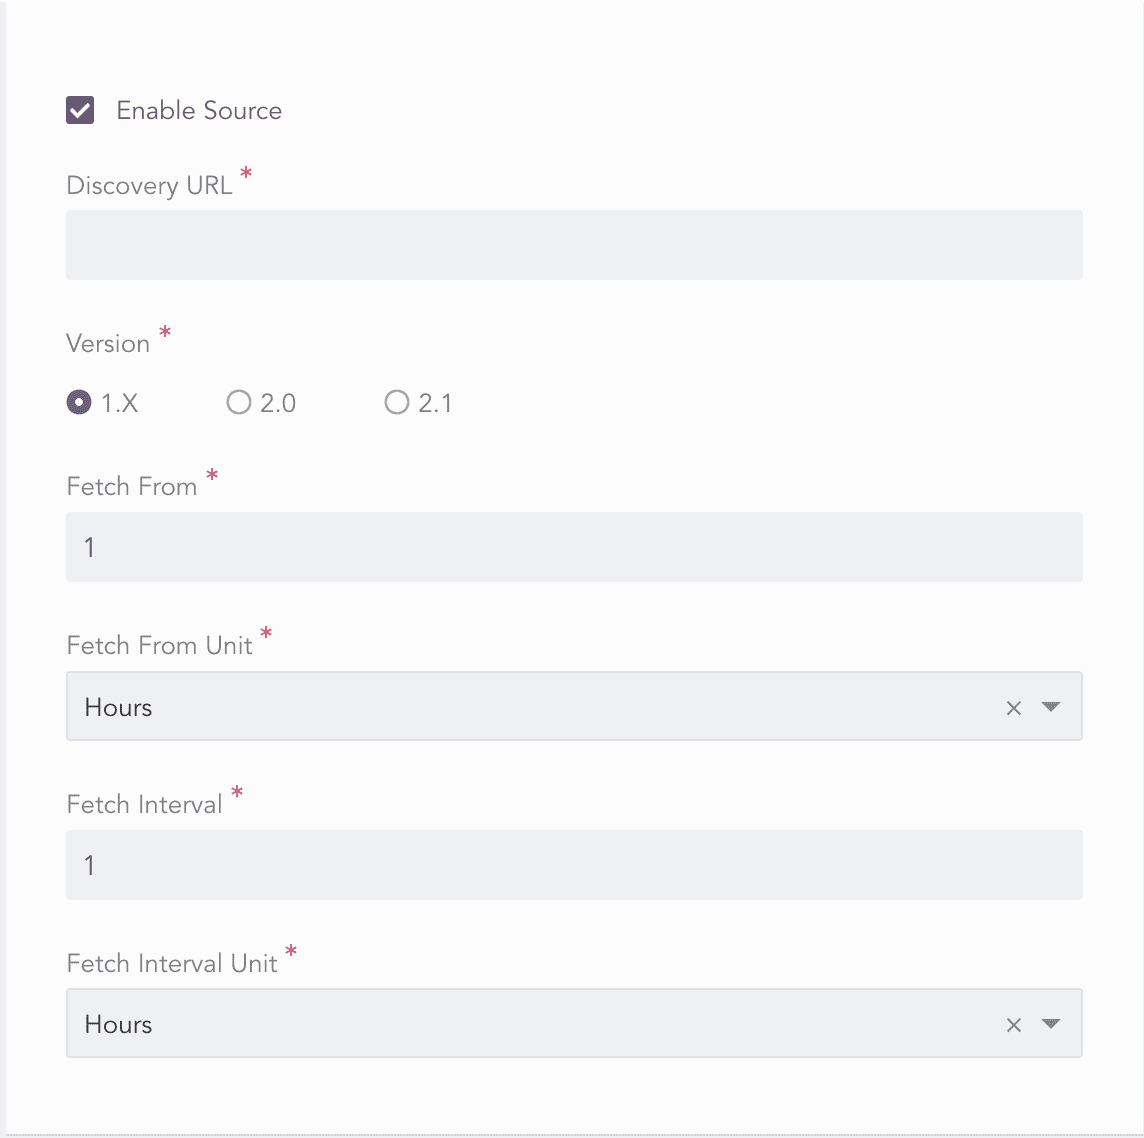Clear the Fetch From Unit selection
The height and width of the screenshot is (1138, 1144).
pos(1014,707)
